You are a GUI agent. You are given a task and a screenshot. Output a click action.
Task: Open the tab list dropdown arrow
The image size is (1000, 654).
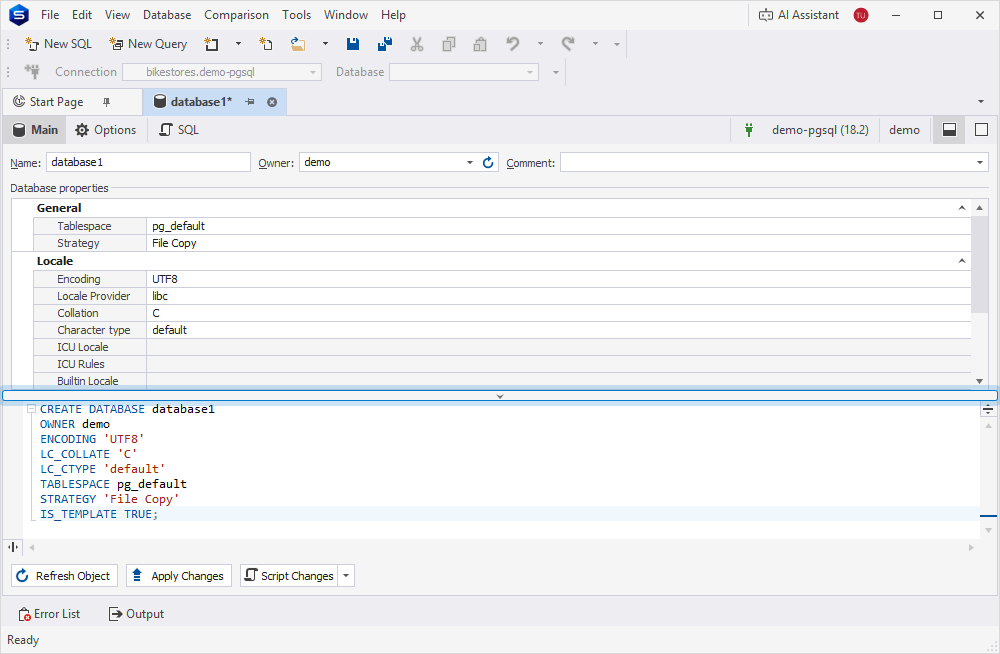pyautogui.click(x=981, y=102)
